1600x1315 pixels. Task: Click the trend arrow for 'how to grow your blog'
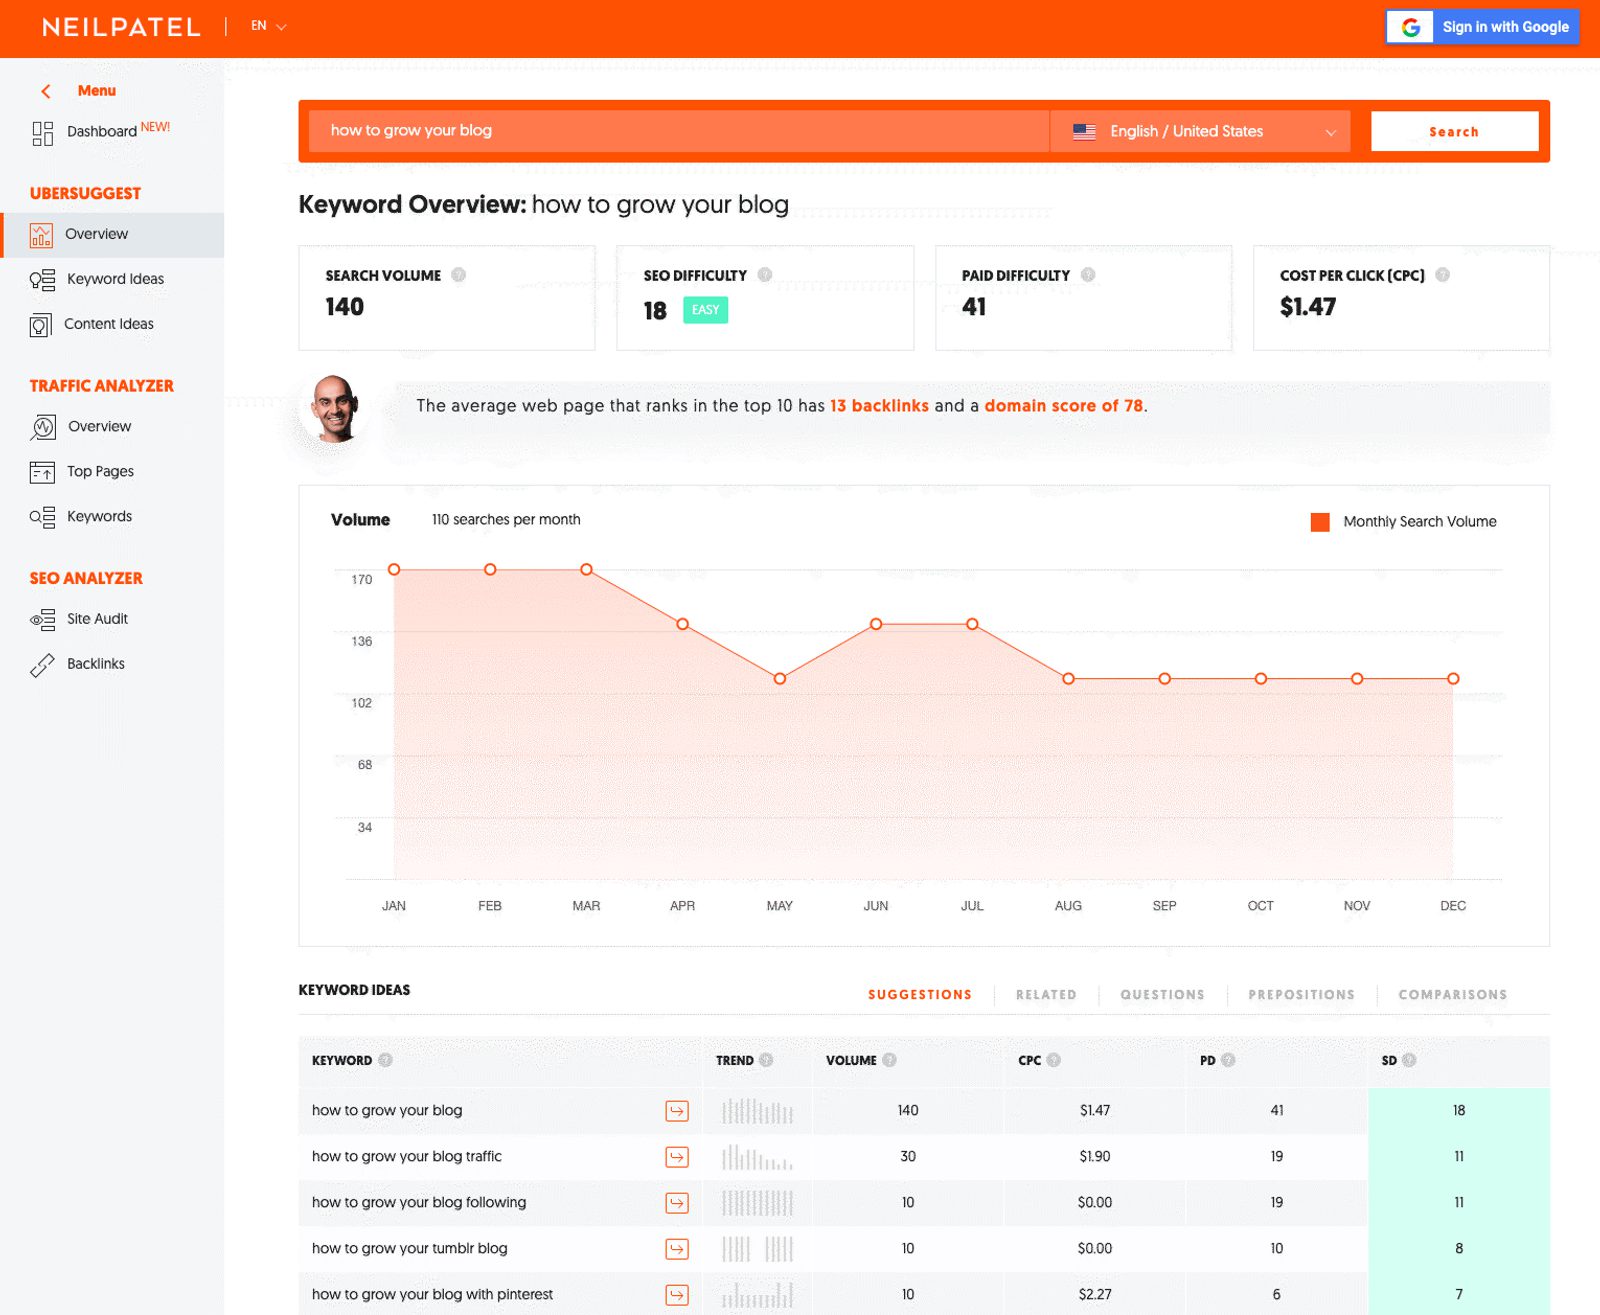(x=677, y=1110)
